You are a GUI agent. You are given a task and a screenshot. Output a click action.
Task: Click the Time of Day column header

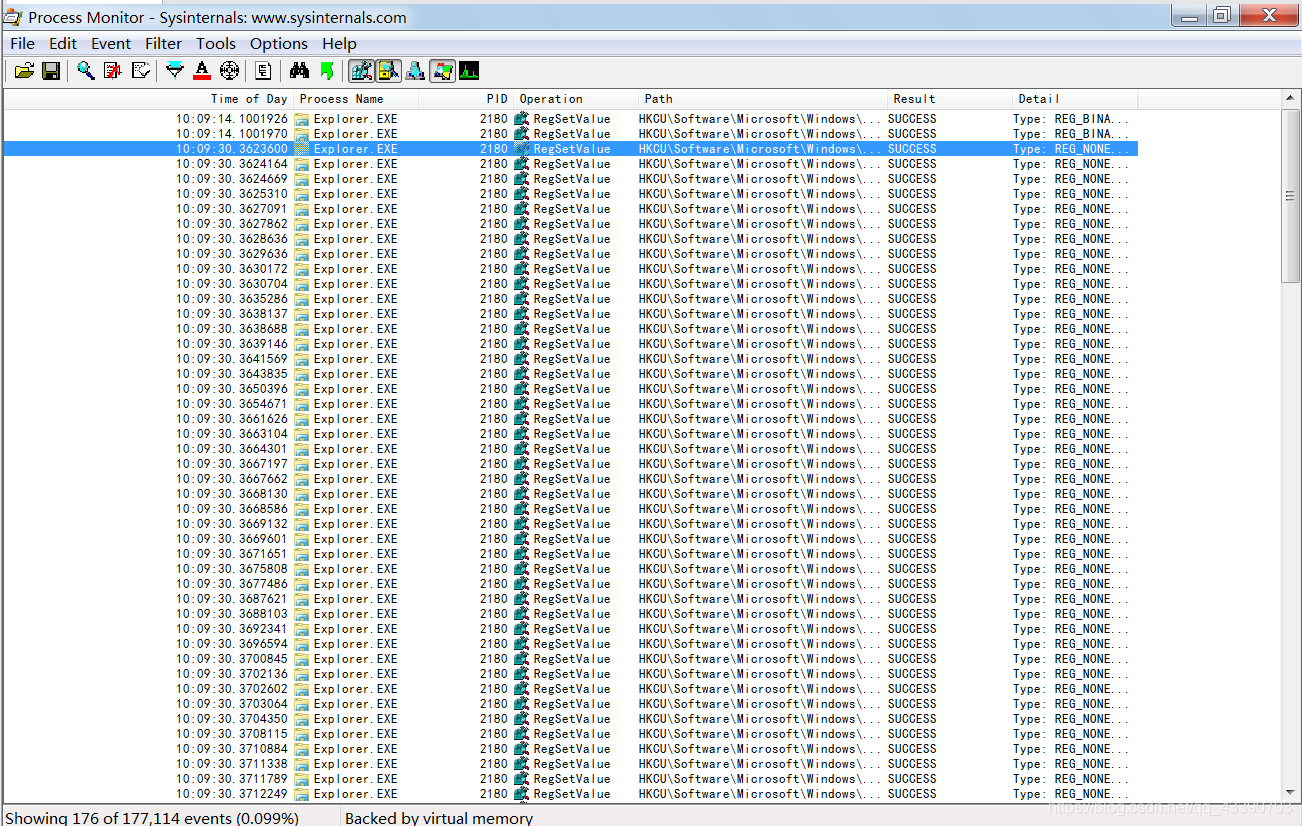pyautogui.click(x=148, y=99)
